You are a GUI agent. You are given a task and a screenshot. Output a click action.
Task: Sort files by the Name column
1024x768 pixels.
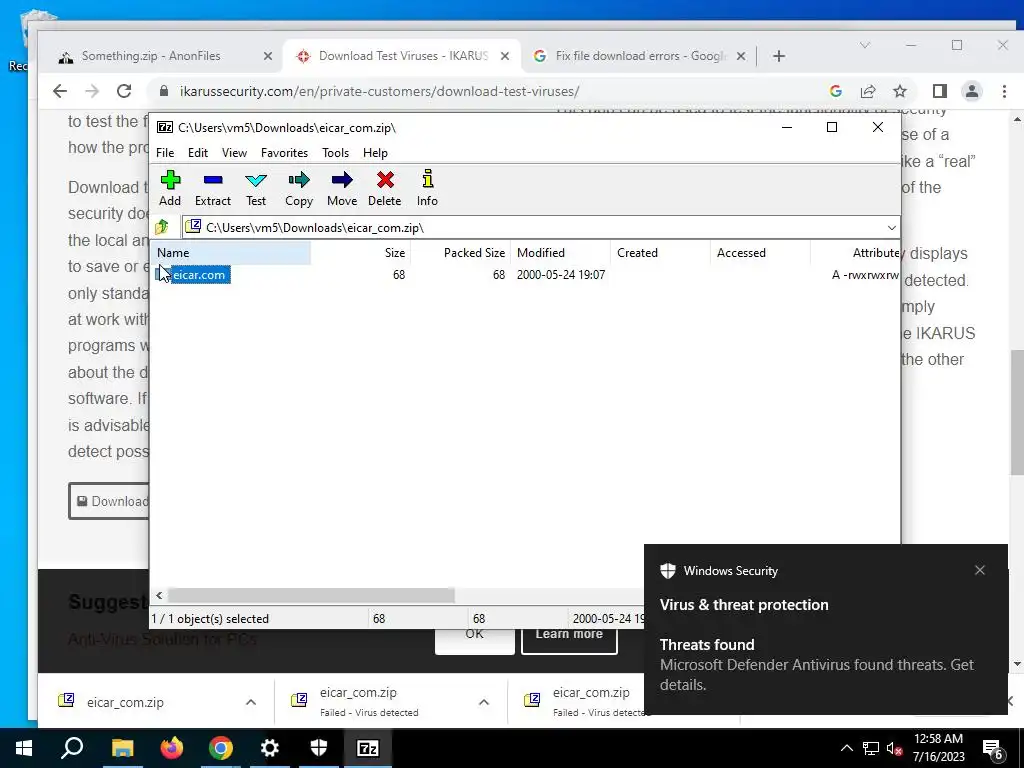(231, 253)
